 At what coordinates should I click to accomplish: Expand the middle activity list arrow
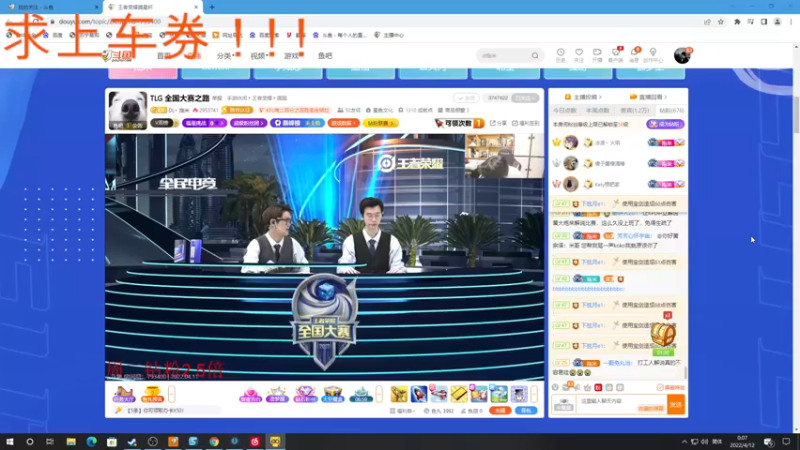pos(379,394)
